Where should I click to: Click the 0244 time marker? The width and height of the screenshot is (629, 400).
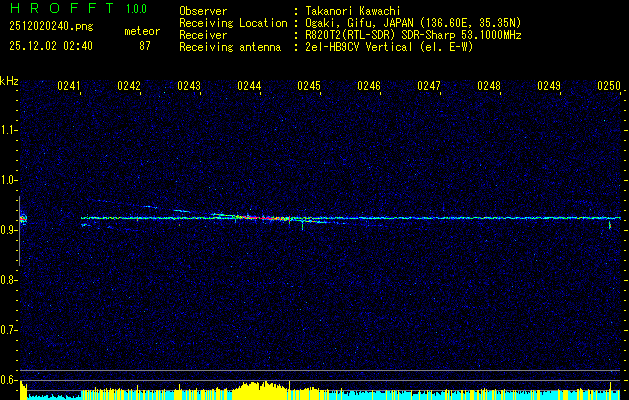coord(249,87)
